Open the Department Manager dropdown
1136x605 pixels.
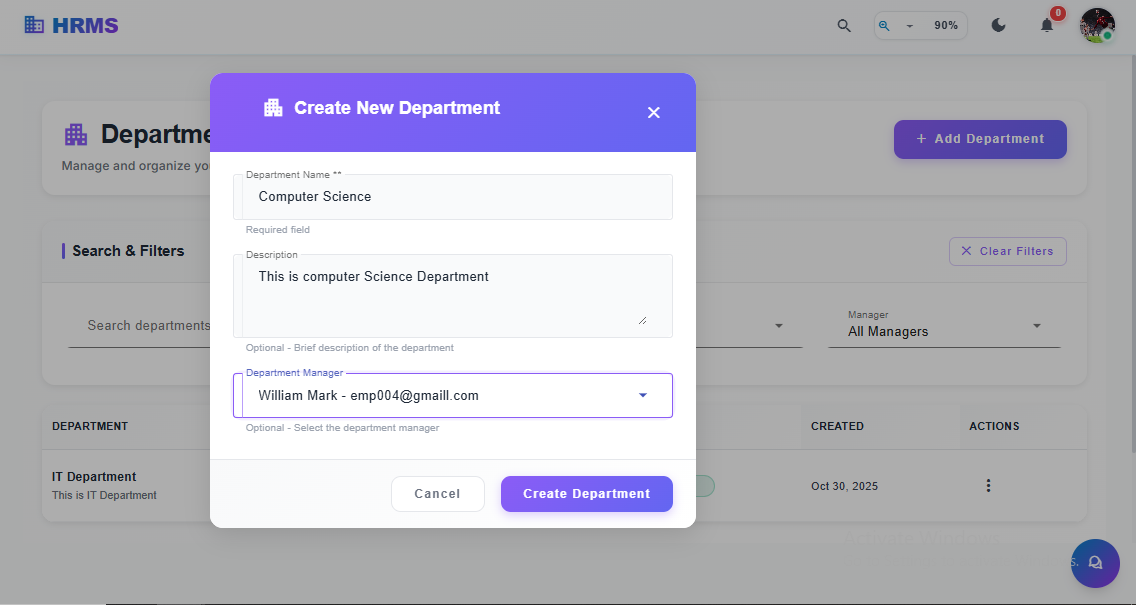(x=453, y=396)
